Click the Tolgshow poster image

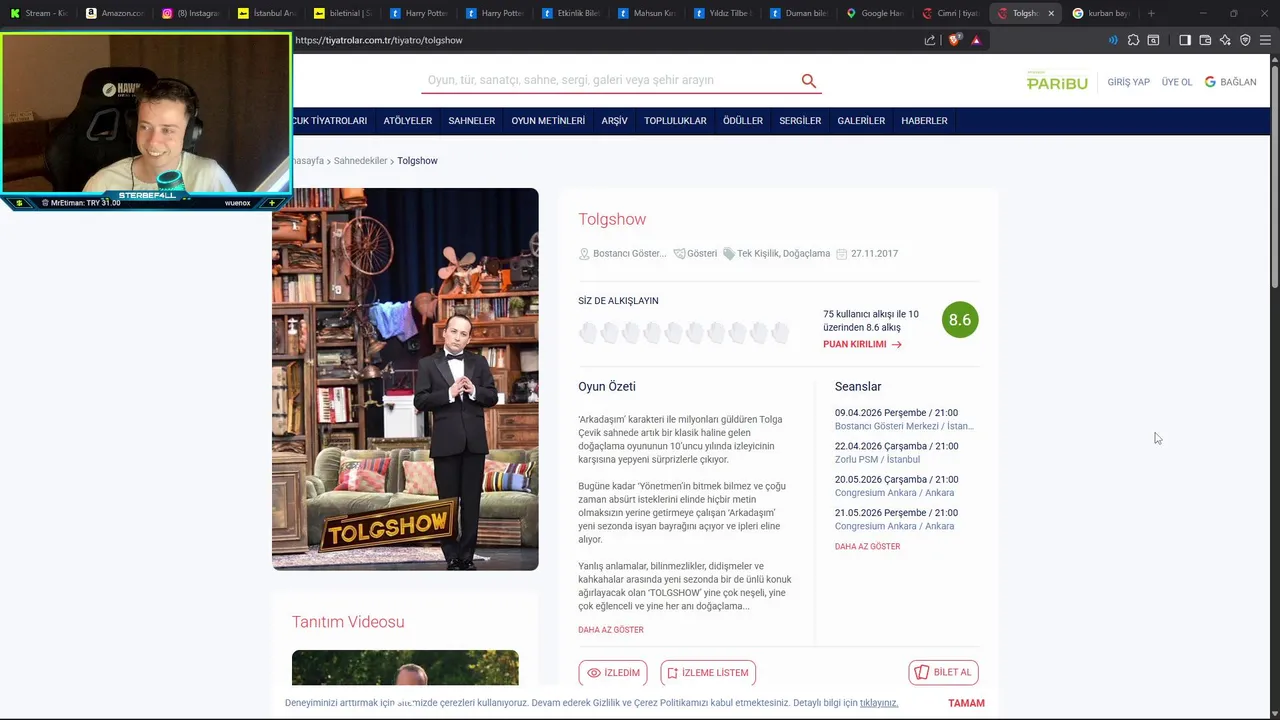405,379
